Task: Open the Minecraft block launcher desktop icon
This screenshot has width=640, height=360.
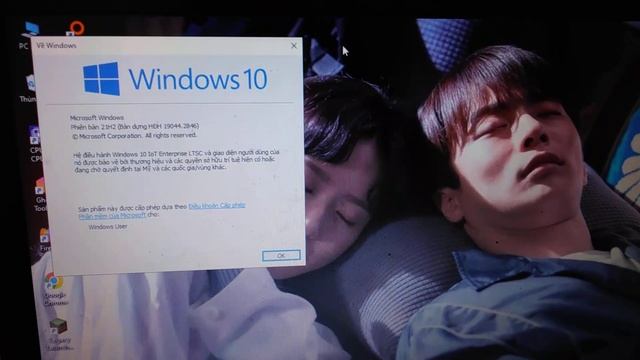Action: tap(59, 334)
